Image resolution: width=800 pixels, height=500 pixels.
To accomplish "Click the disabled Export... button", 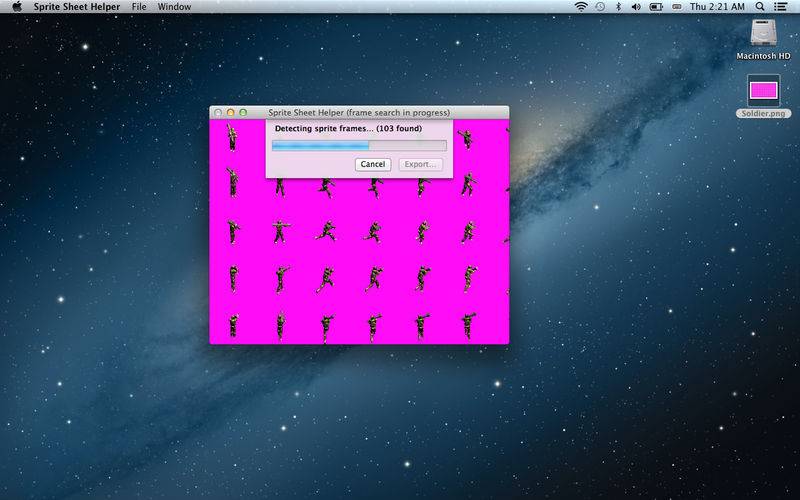I will tap(420, 164).
